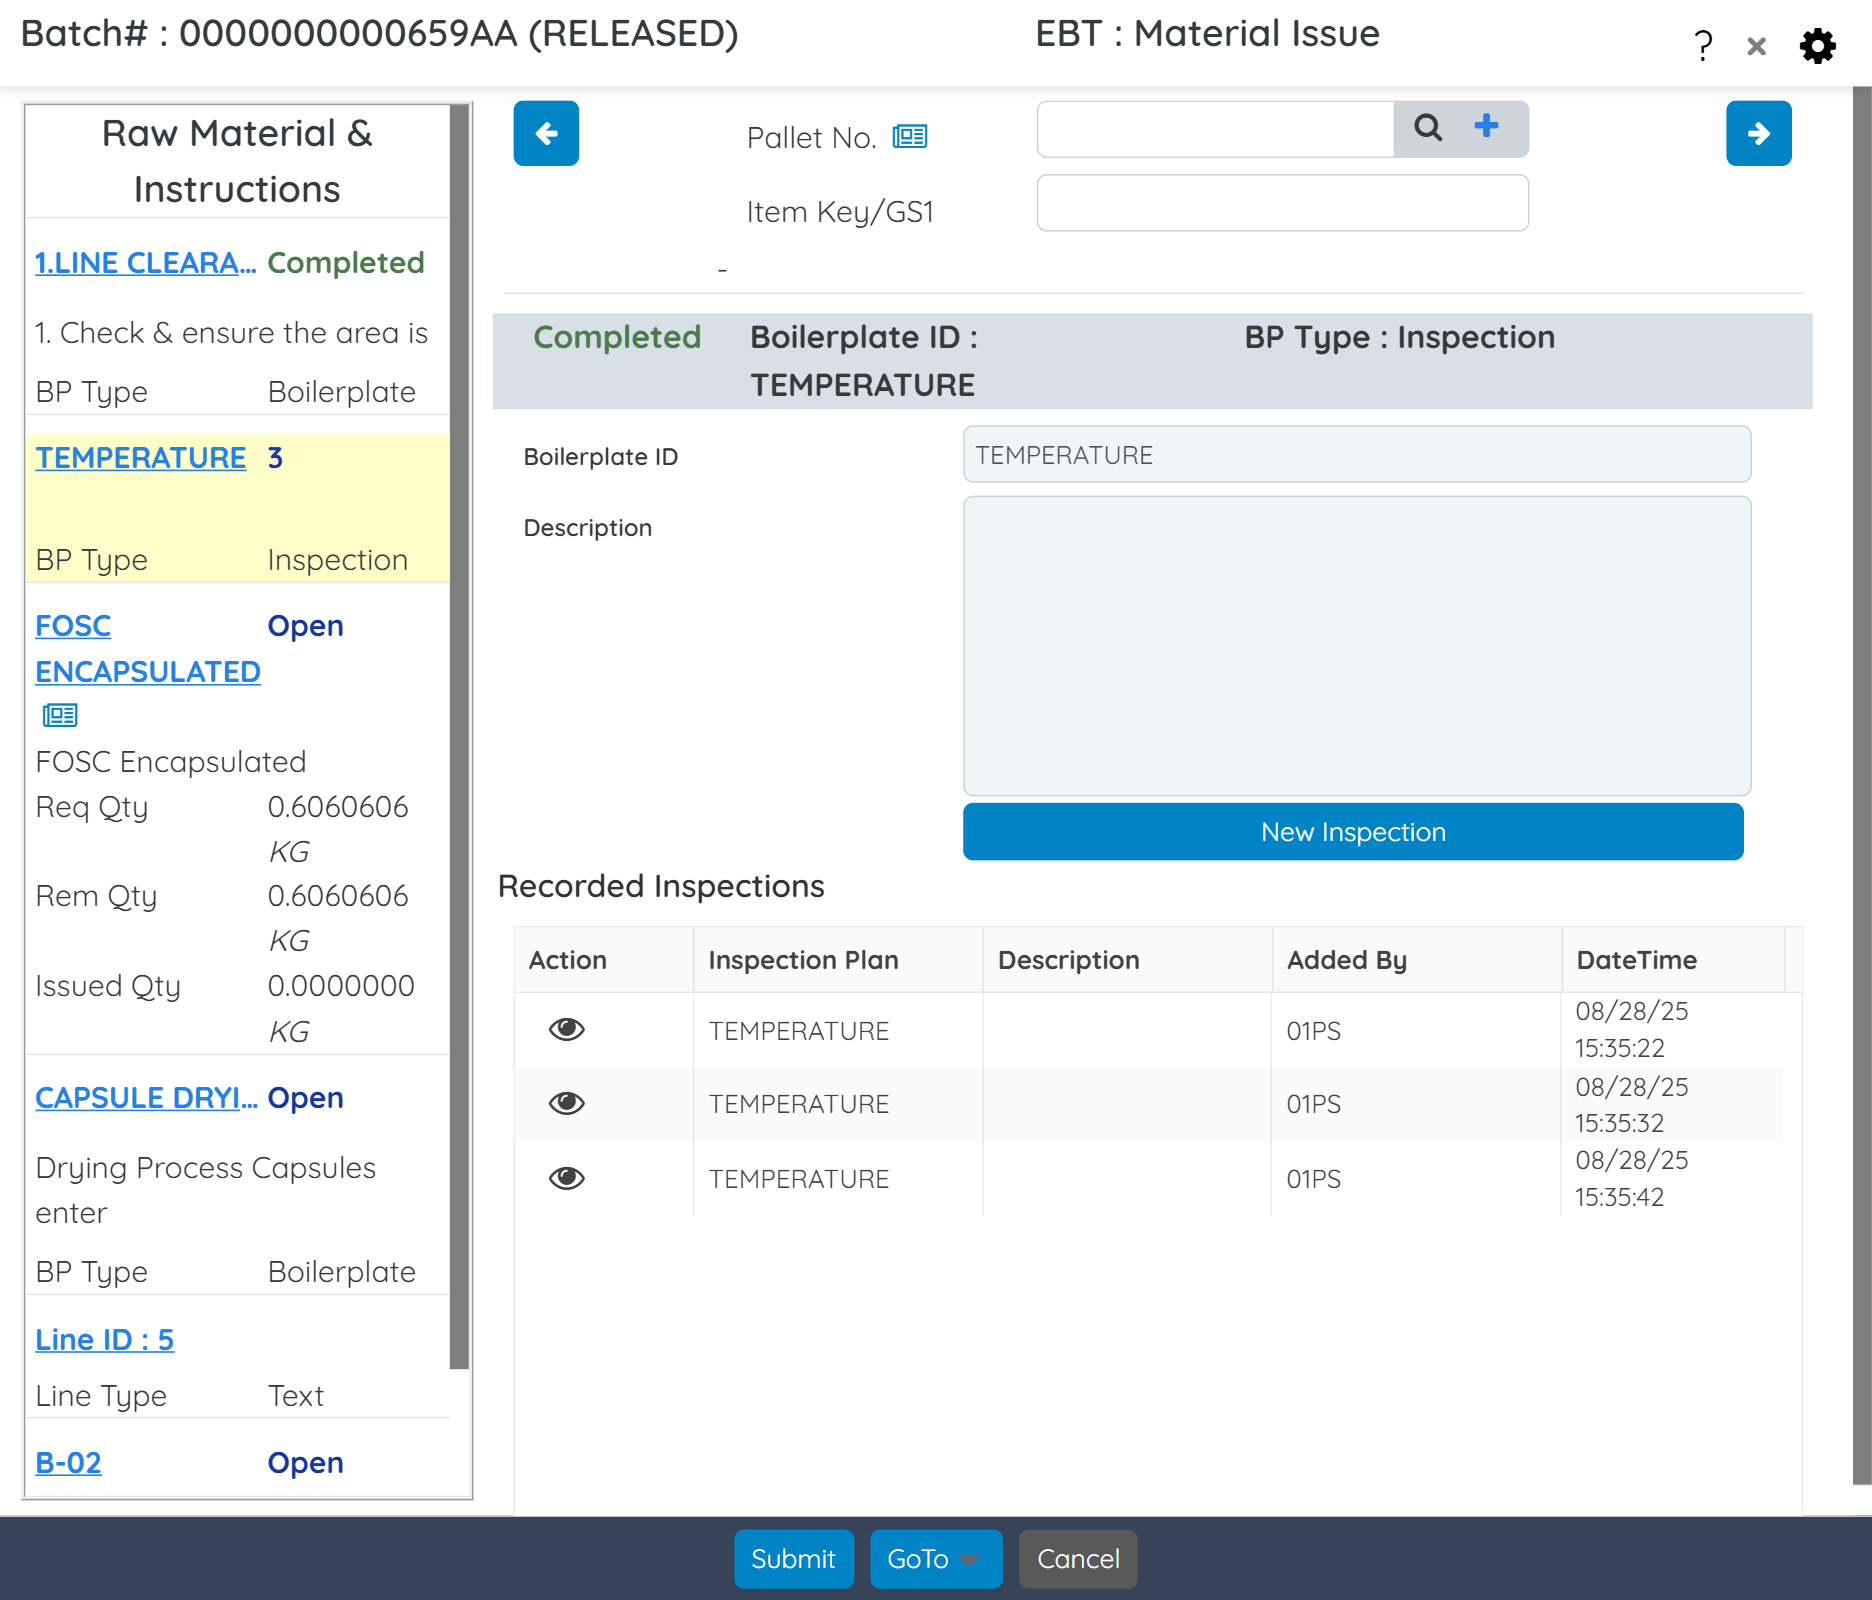View the first TEMPERATURE inspection record
The width and height of the screenshot is (1872, 1600).
tap(565, 1029)
